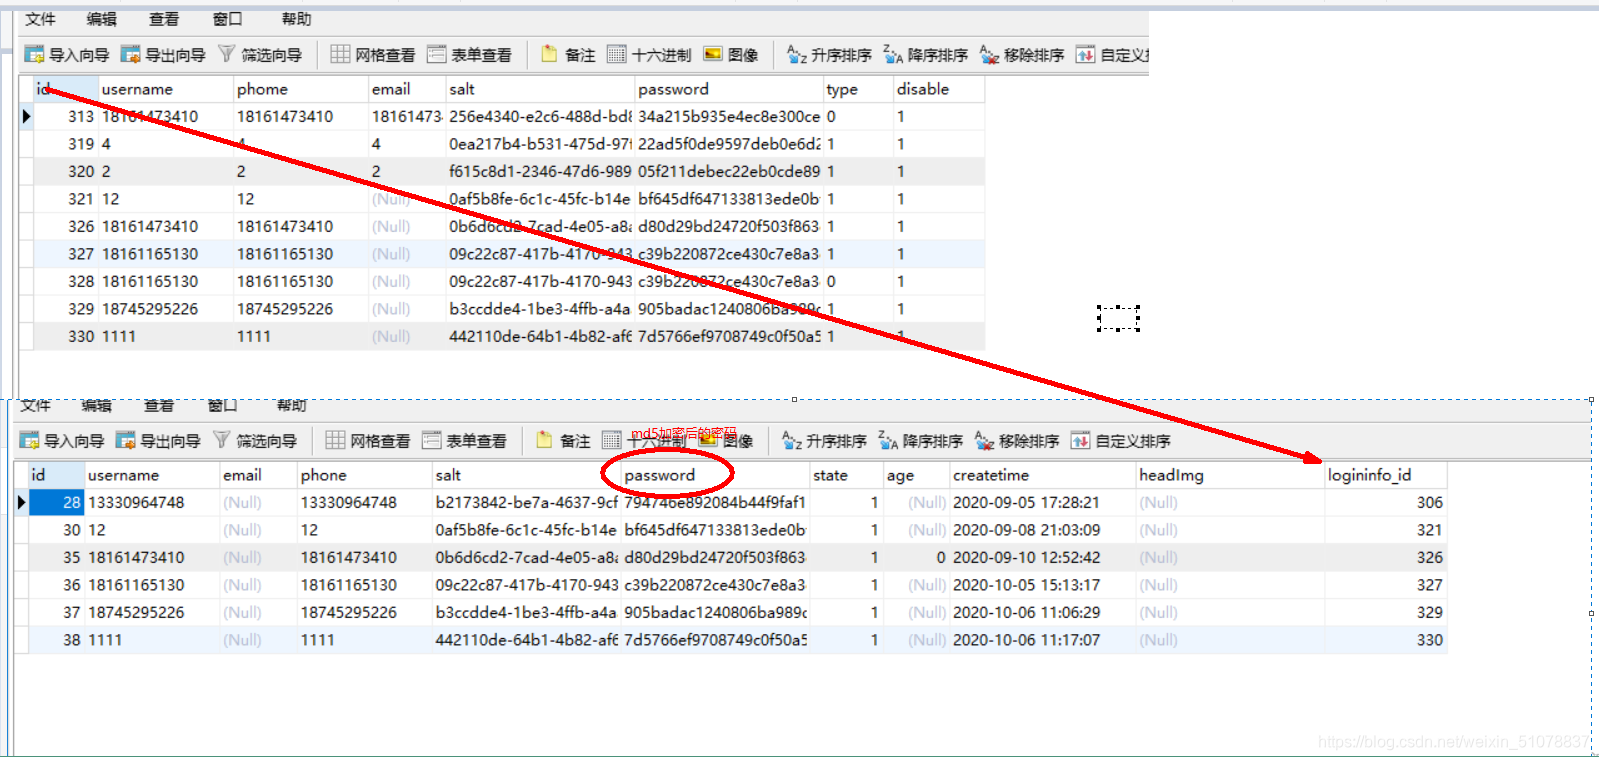Click 导入向导 icon in top toolbar
This screenshot has height=760, width=1599.
coord(35,54)
